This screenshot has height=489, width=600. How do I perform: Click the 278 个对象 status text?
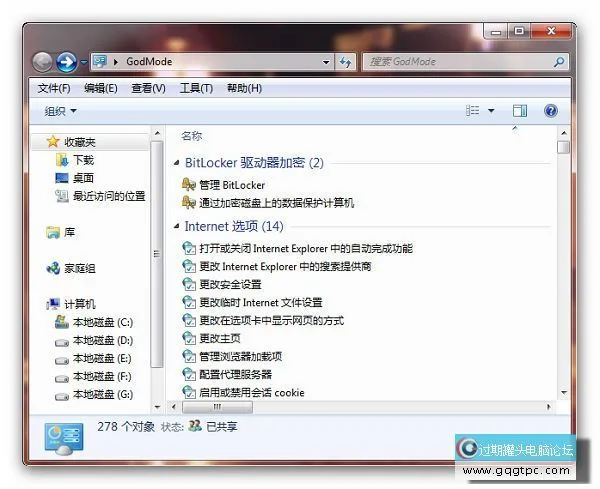(126, 427)
